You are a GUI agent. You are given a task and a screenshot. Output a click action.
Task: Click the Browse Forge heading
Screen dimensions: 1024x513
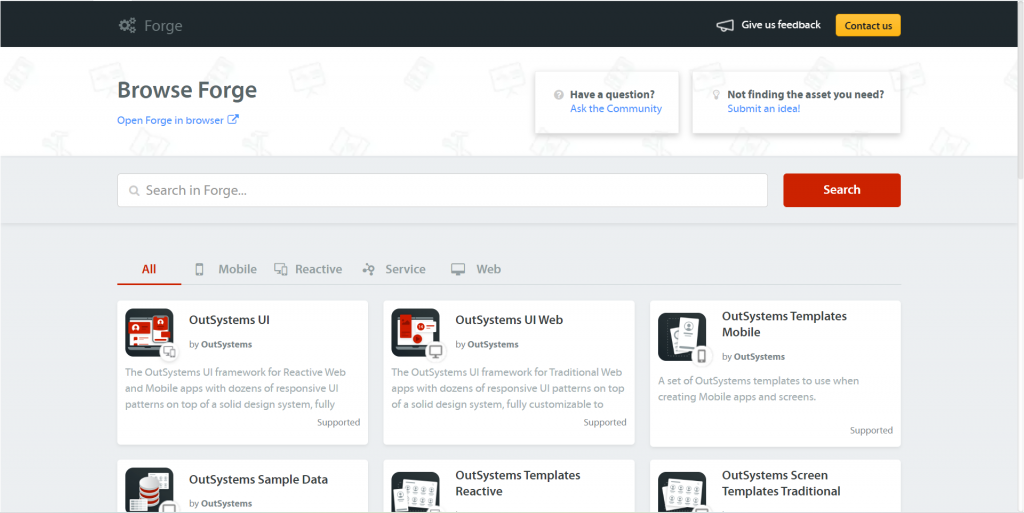pos(187,90)
